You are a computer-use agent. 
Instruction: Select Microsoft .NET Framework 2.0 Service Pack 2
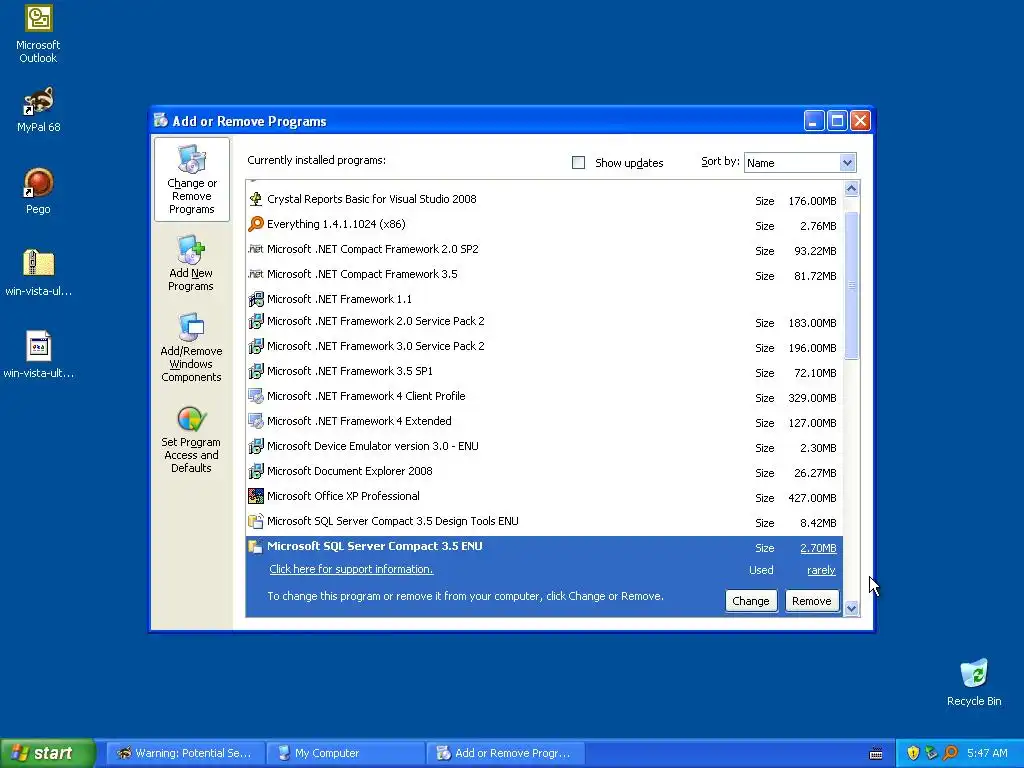click(x=543, y=322)
